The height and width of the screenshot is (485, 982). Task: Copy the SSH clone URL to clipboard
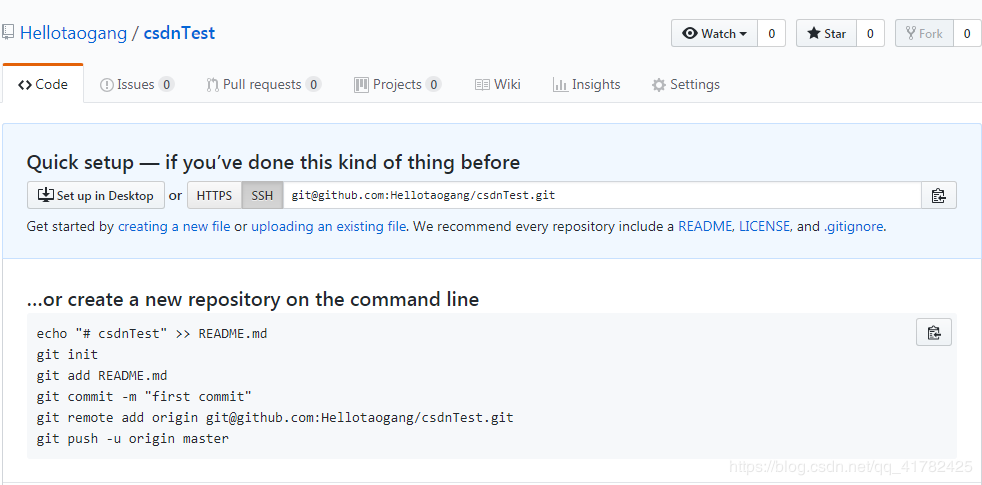click(x=938, y=195)
